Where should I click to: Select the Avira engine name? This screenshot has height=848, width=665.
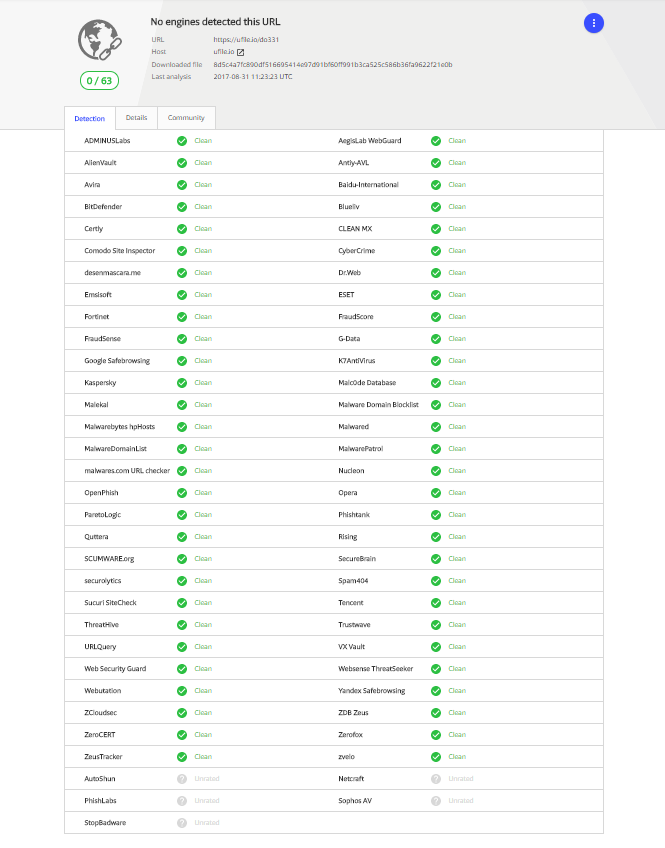[92, 185]
